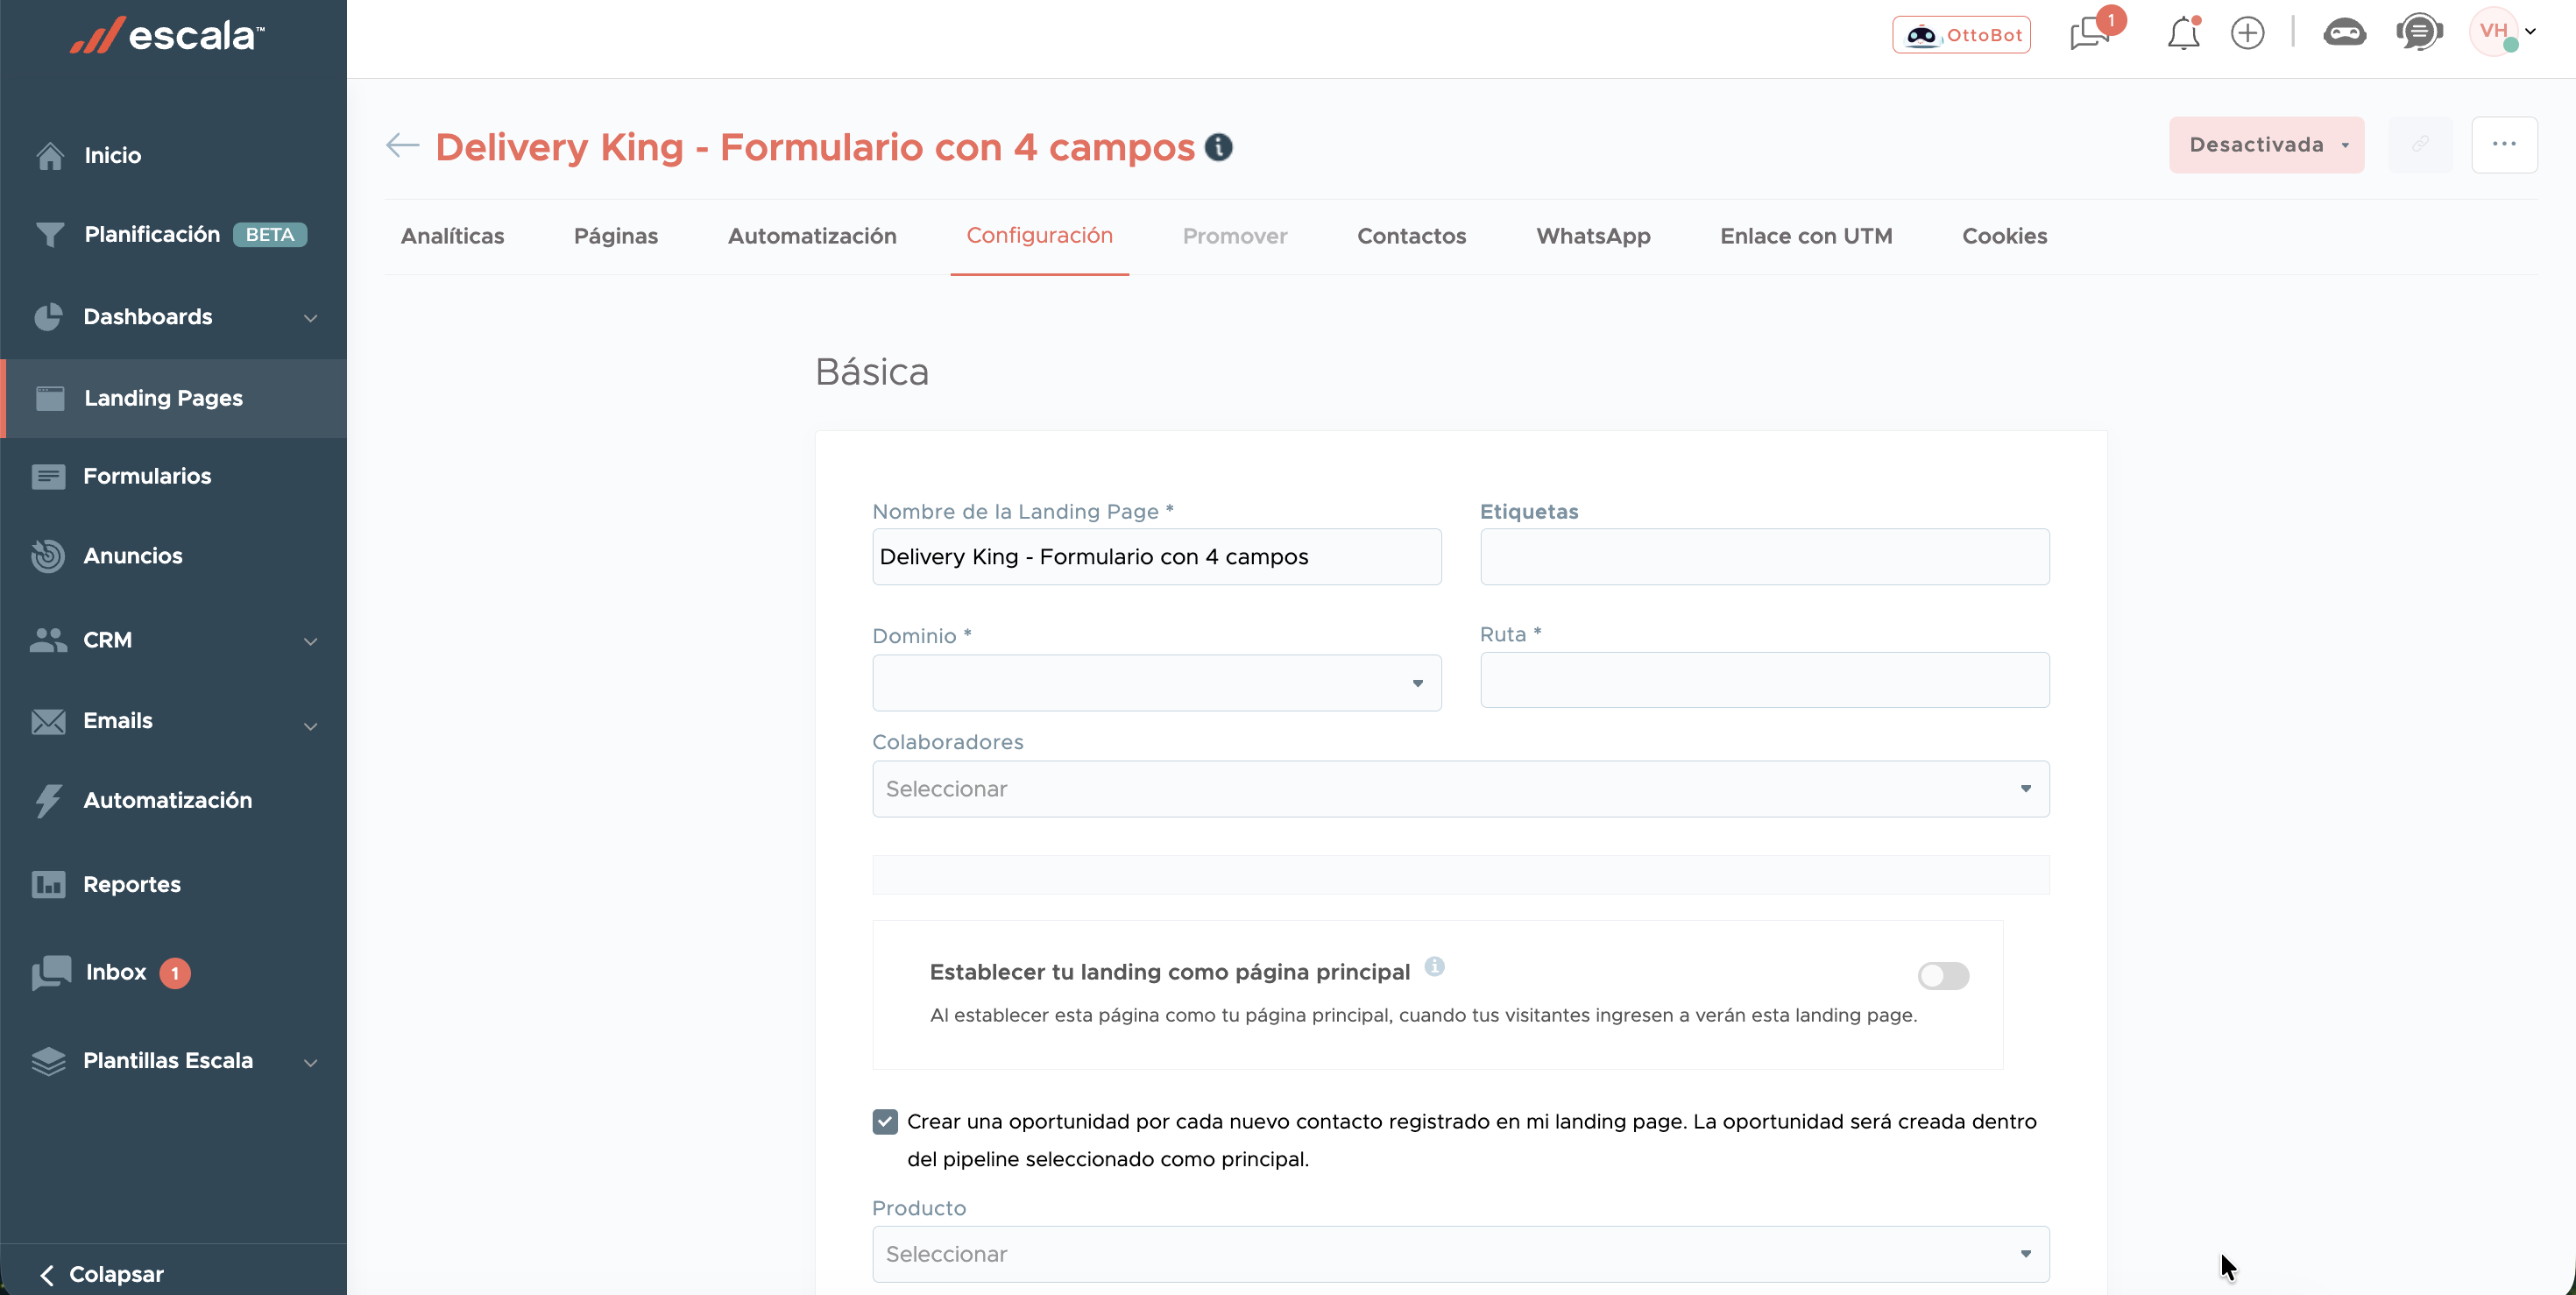This screenshot has height=1295, width=2576.
Task: Click the OttoBot button
Action: (1961, 35)
